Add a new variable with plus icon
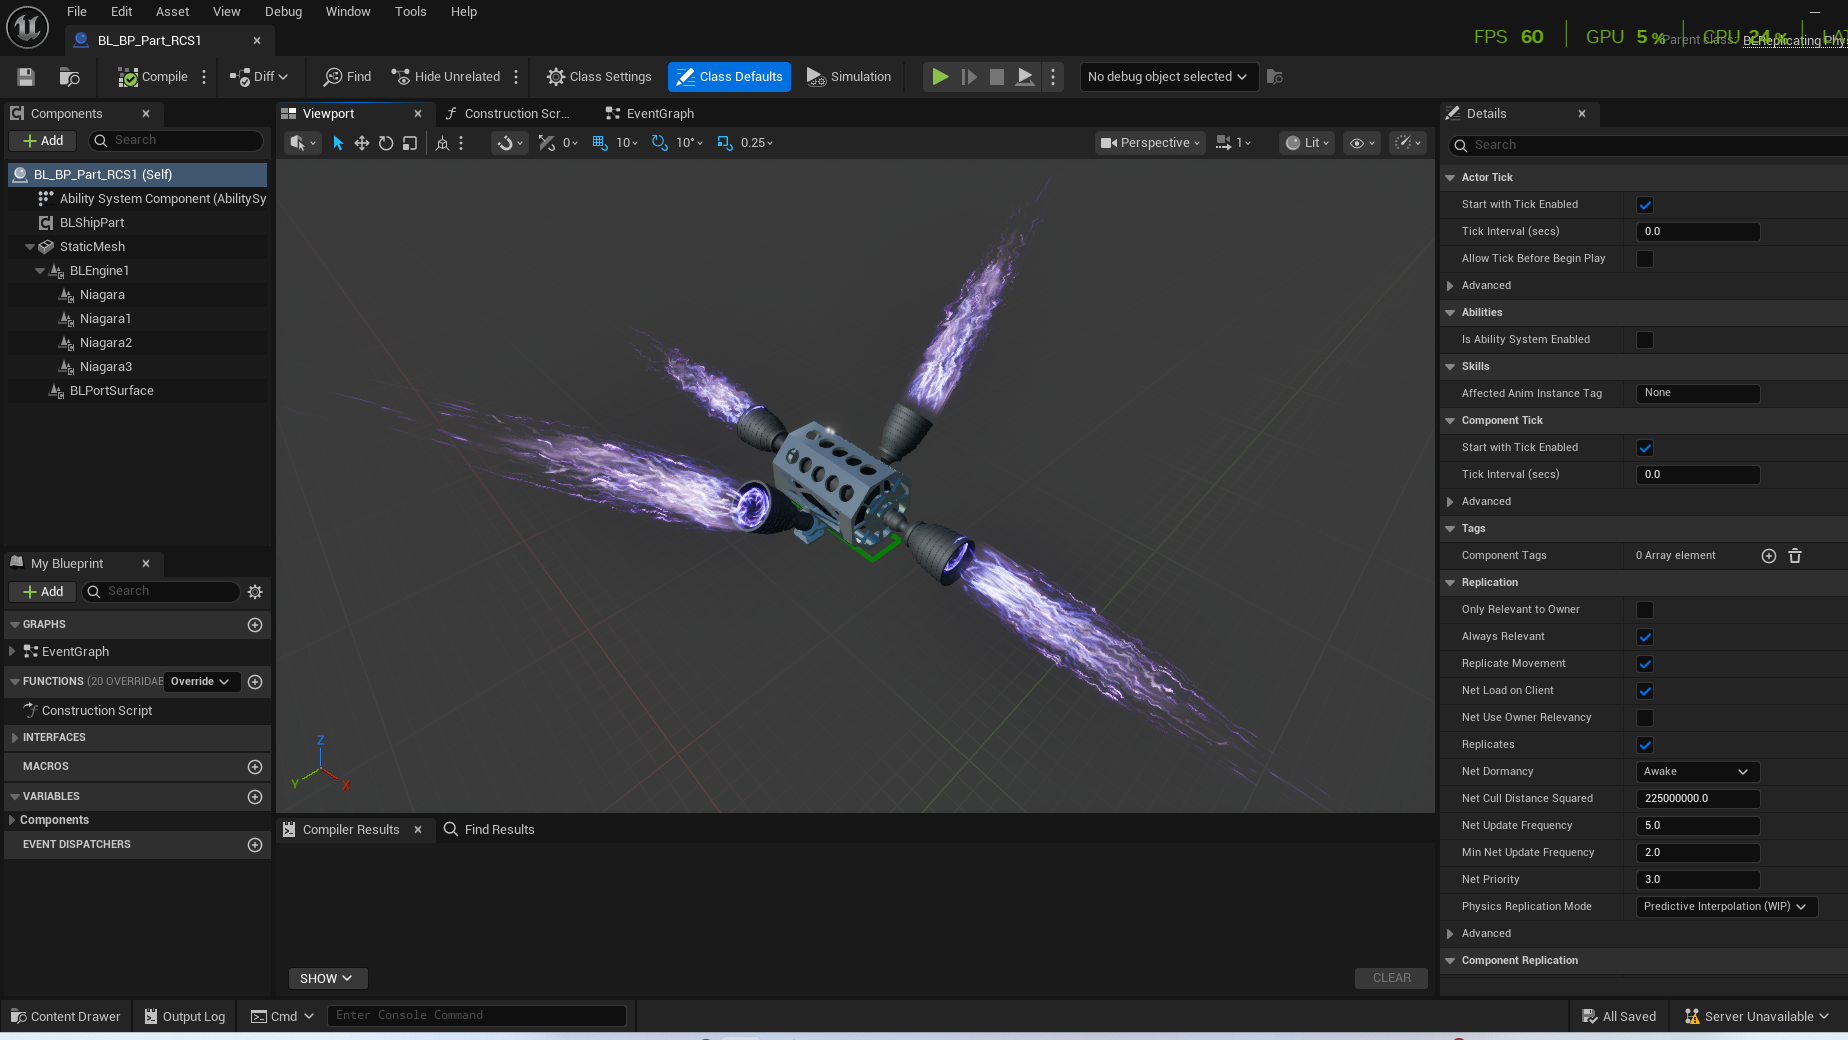Viewport: 1848px width, 1040px height. pos(255,797)
